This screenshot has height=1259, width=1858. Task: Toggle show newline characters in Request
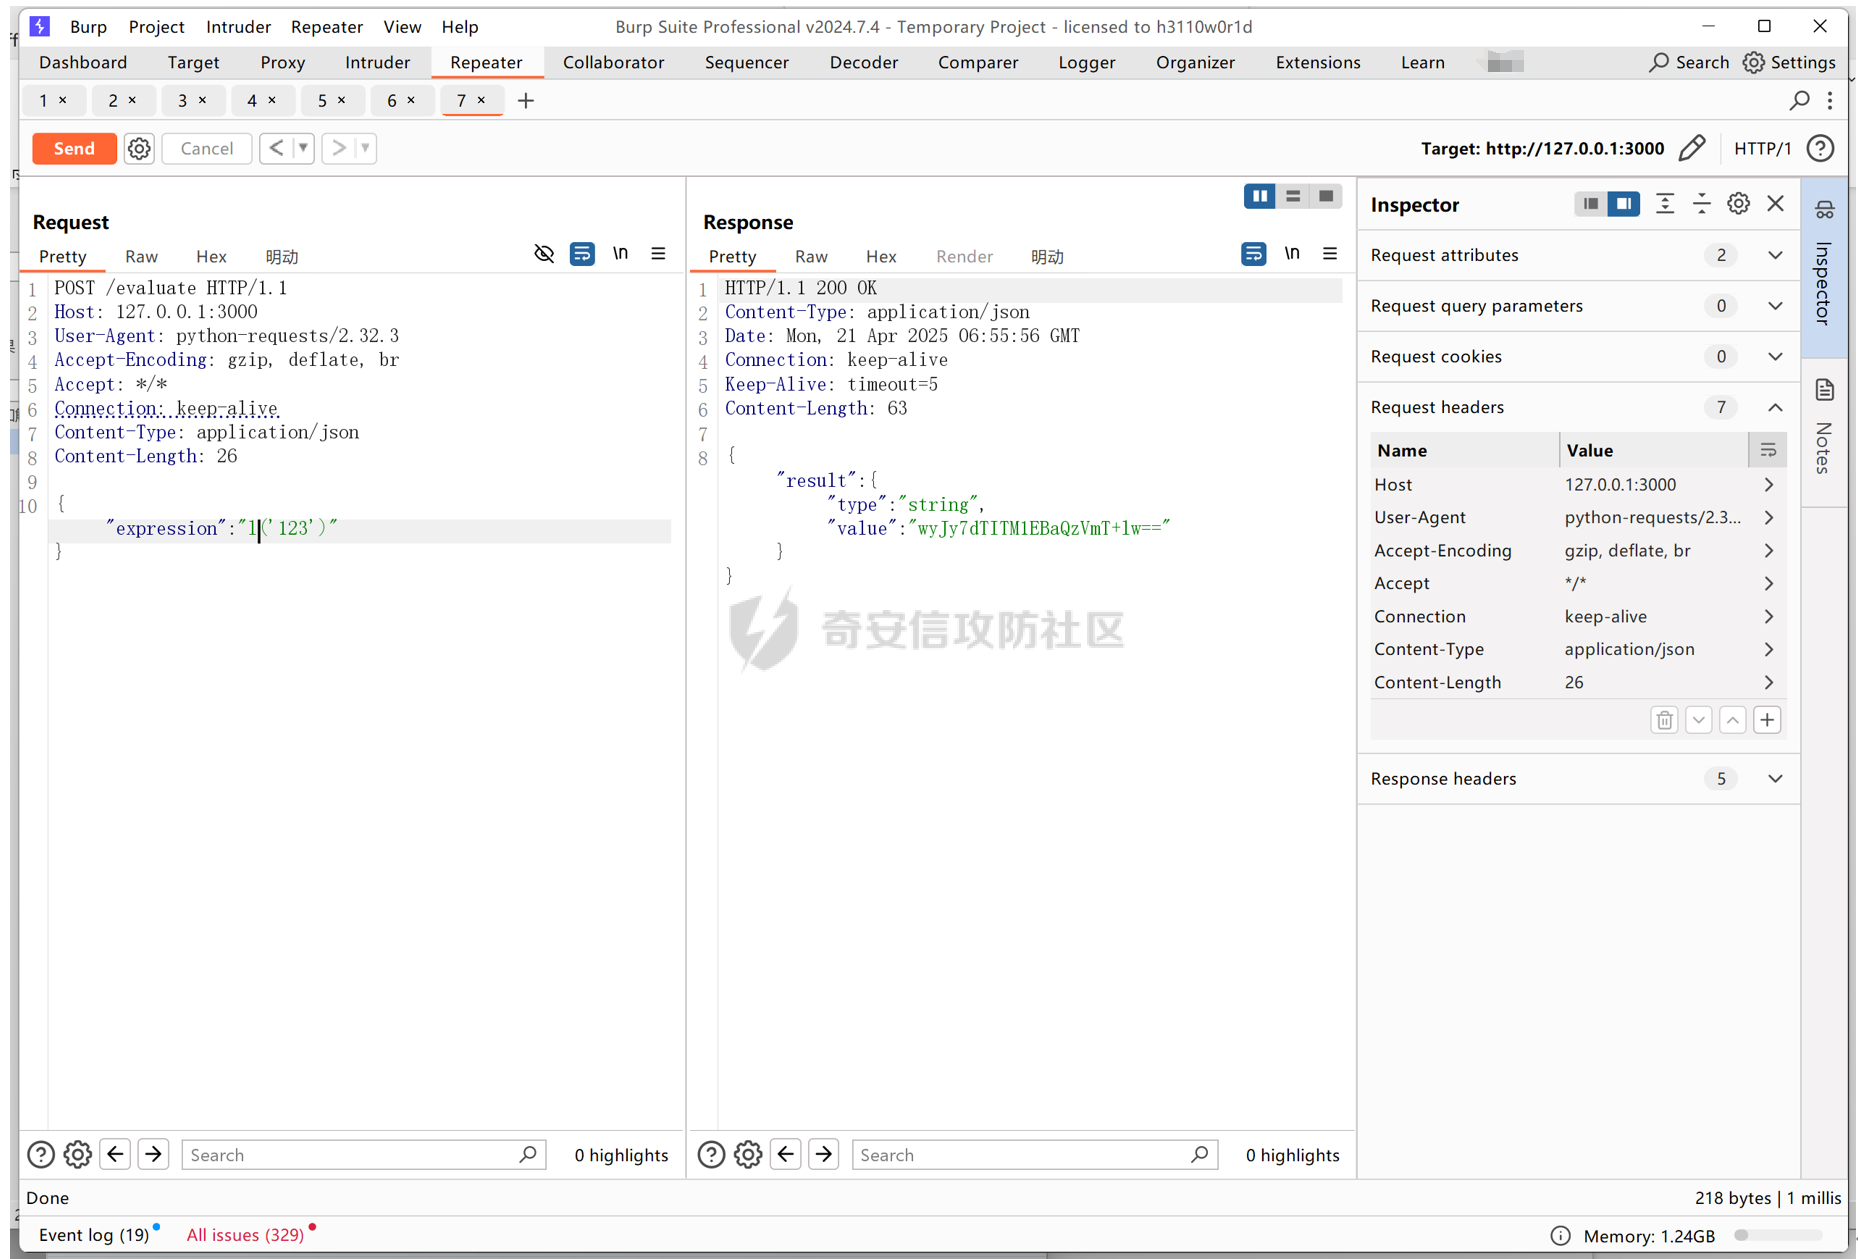click(621, 254)
